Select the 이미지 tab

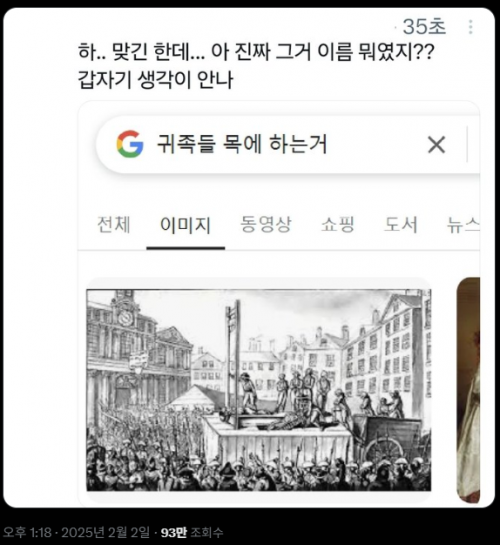(186, 225)
